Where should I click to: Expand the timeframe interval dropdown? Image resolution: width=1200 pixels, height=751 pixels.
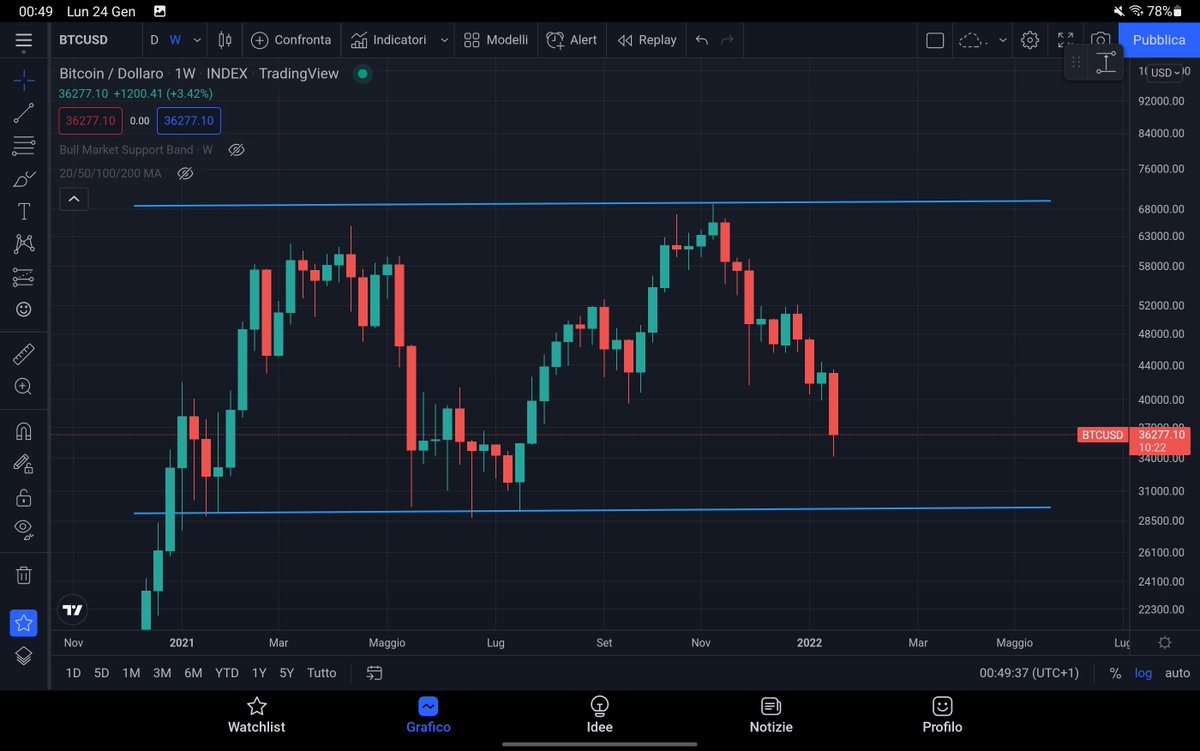click(x=197, y=40)
